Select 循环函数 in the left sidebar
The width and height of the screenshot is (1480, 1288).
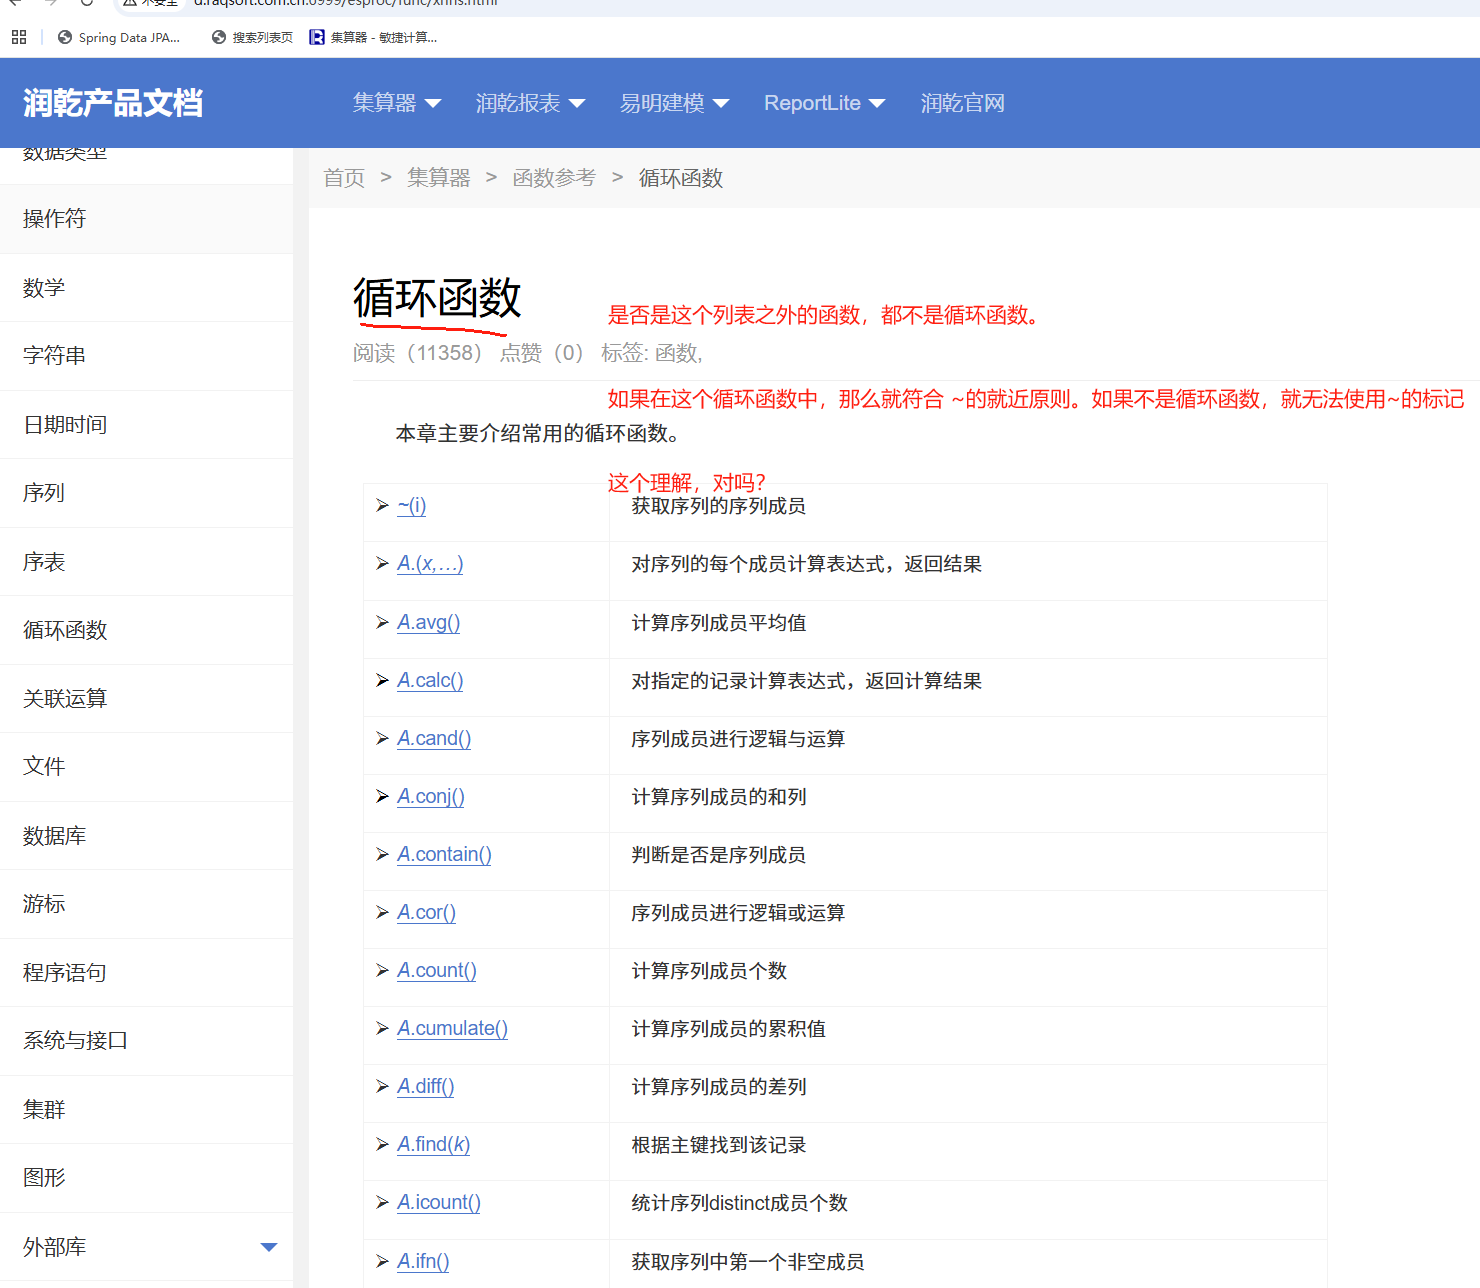[65, 630]
